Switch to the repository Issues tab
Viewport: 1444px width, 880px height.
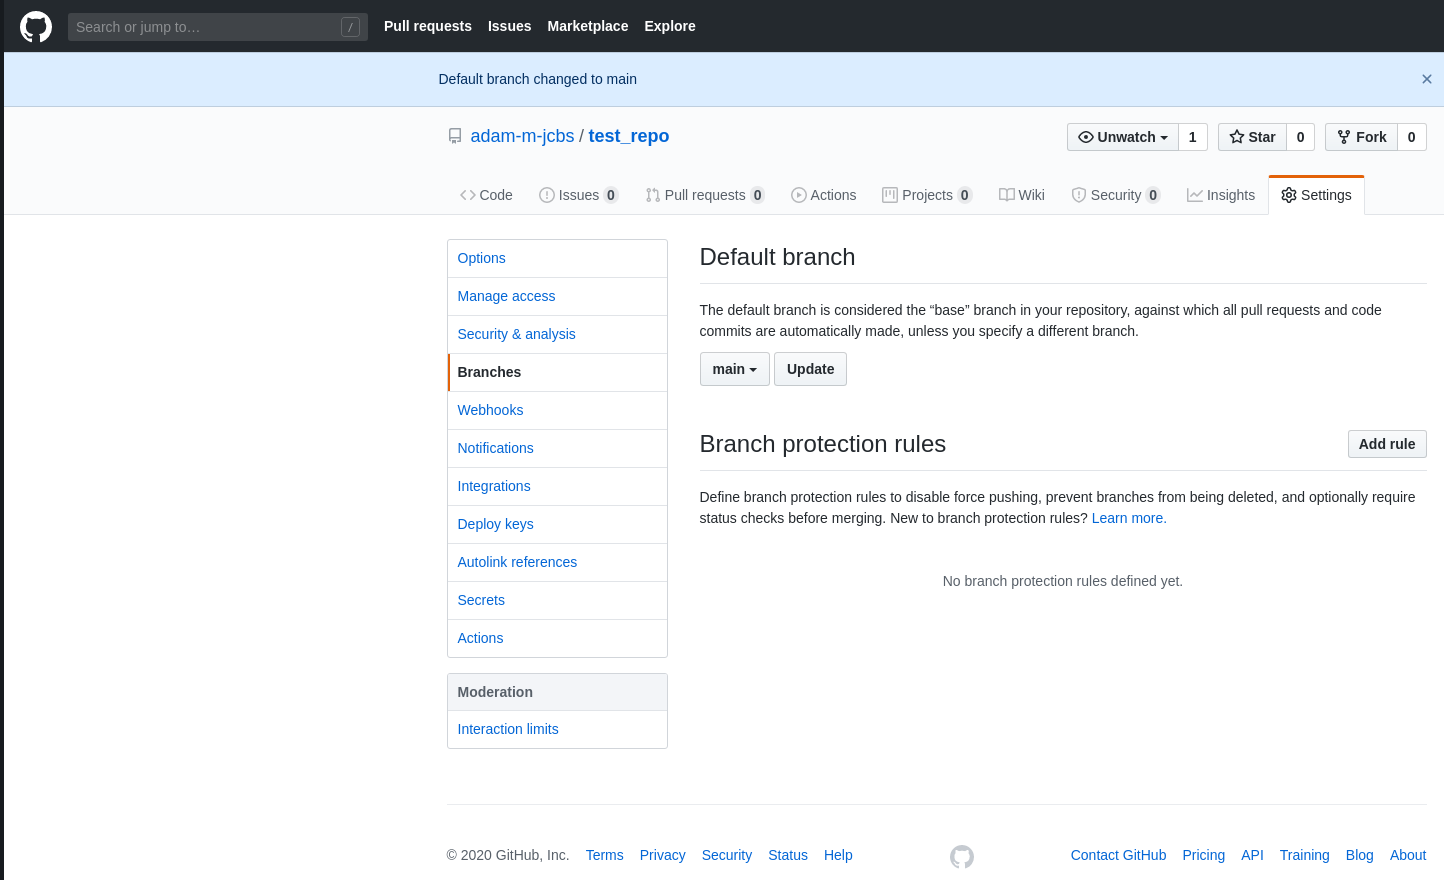pos(579,195)
